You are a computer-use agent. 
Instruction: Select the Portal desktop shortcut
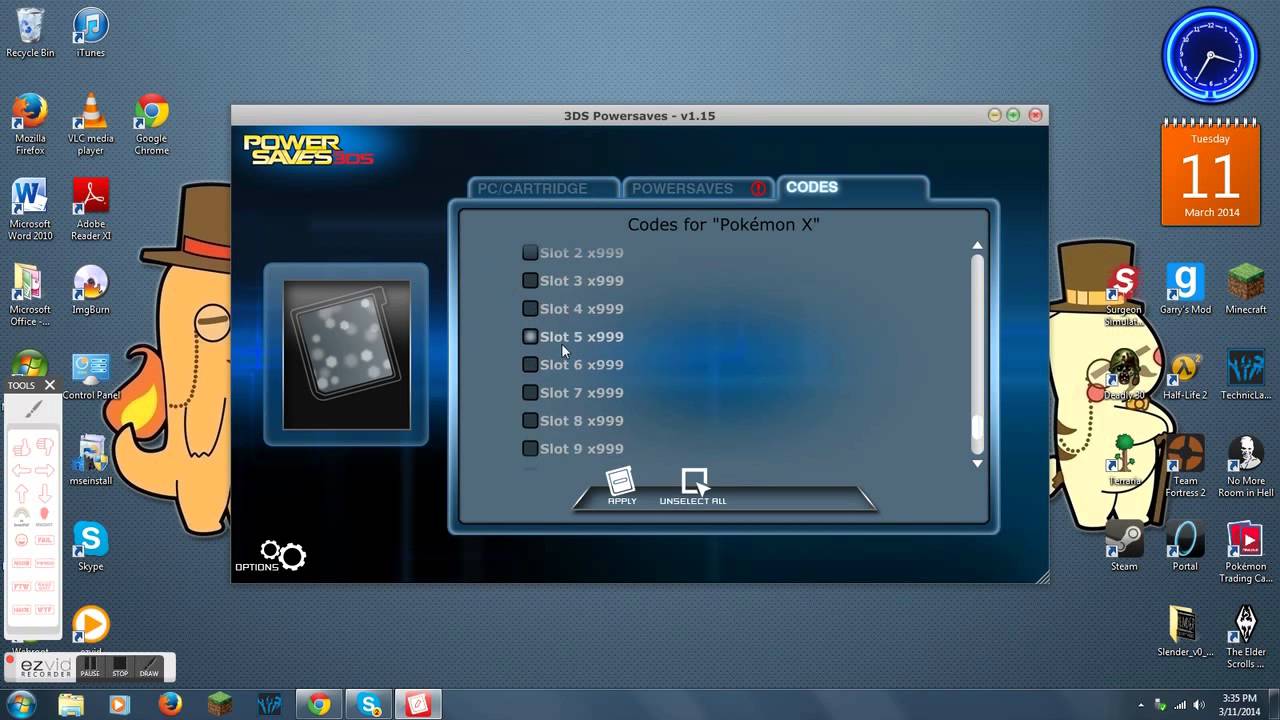click(1185, 547)
